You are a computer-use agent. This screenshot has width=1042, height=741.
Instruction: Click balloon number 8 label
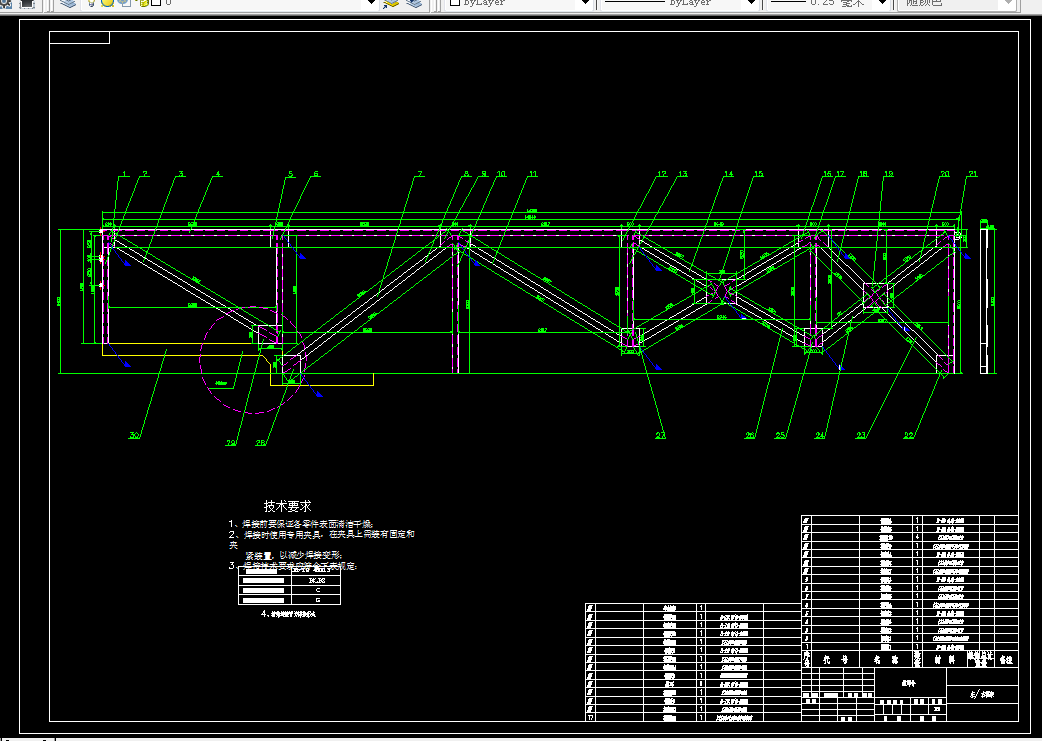coord(467,174)
